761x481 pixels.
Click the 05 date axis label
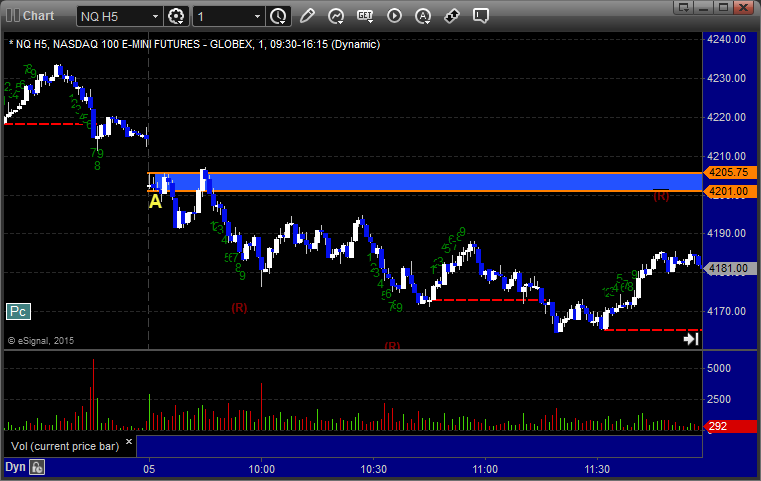coord(149,469)
